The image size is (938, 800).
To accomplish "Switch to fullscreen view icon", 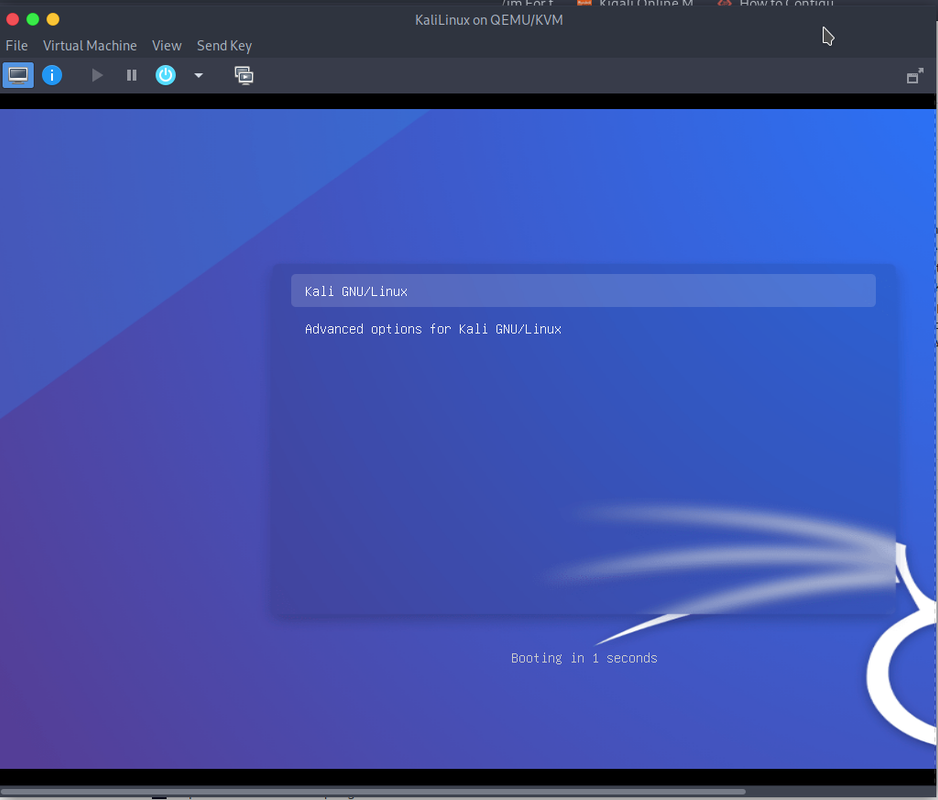I will tap(915, 76).
